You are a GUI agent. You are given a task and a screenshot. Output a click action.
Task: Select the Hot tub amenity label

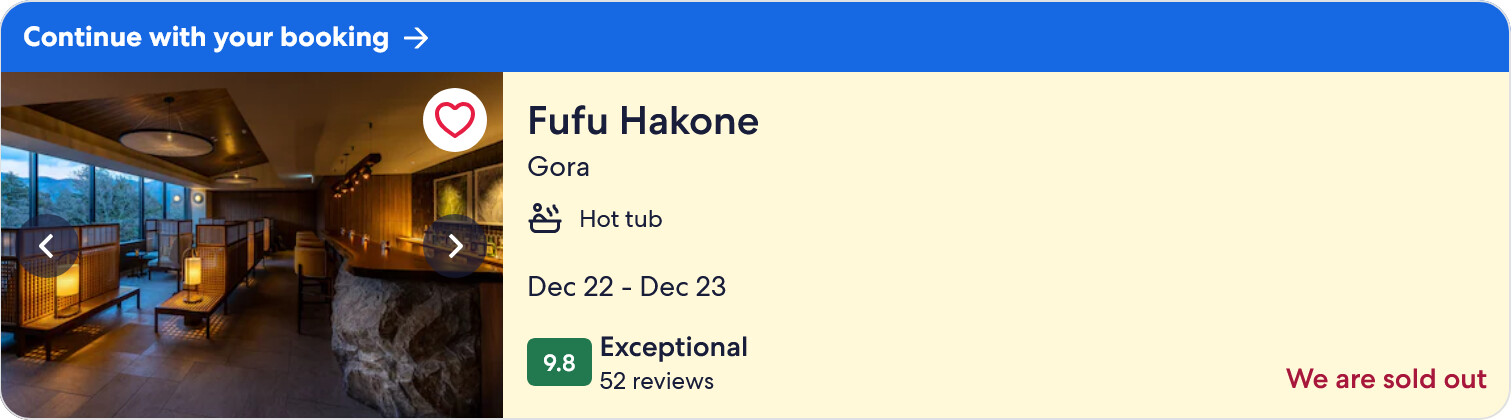[x=620, y=219]
